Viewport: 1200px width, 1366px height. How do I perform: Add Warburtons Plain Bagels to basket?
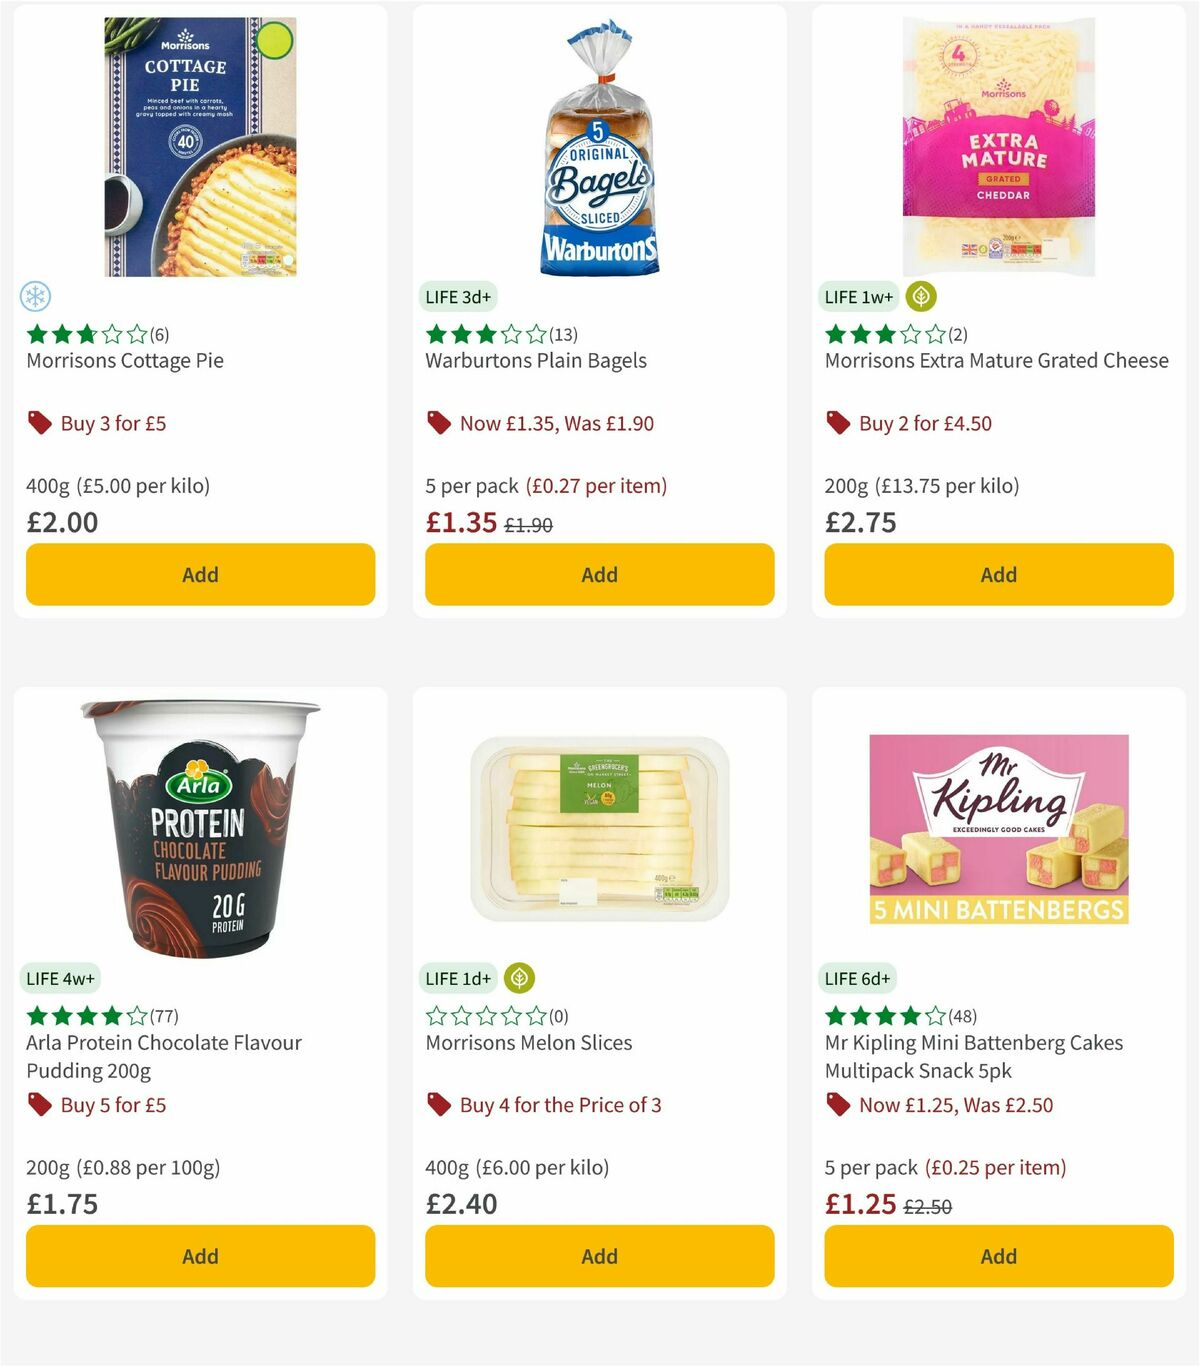tap(598, 574)
